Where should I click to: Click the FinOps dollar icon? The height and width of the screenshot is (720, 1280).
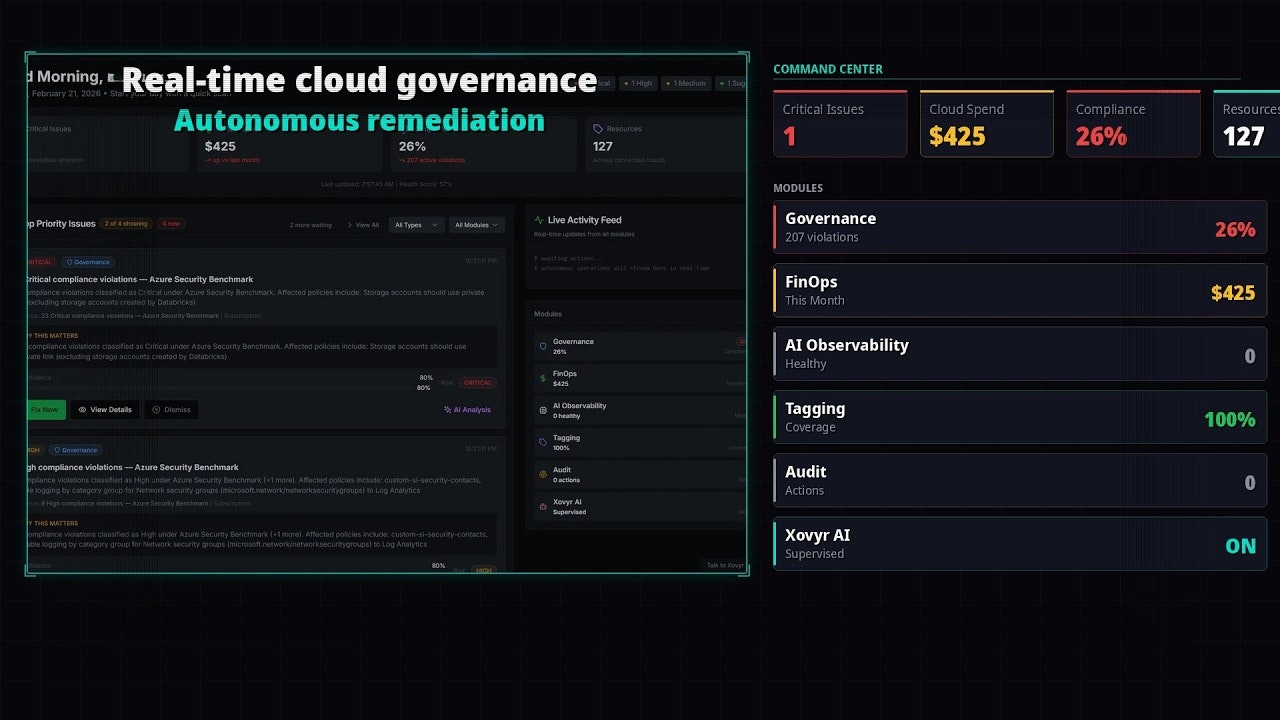point(542,376)
